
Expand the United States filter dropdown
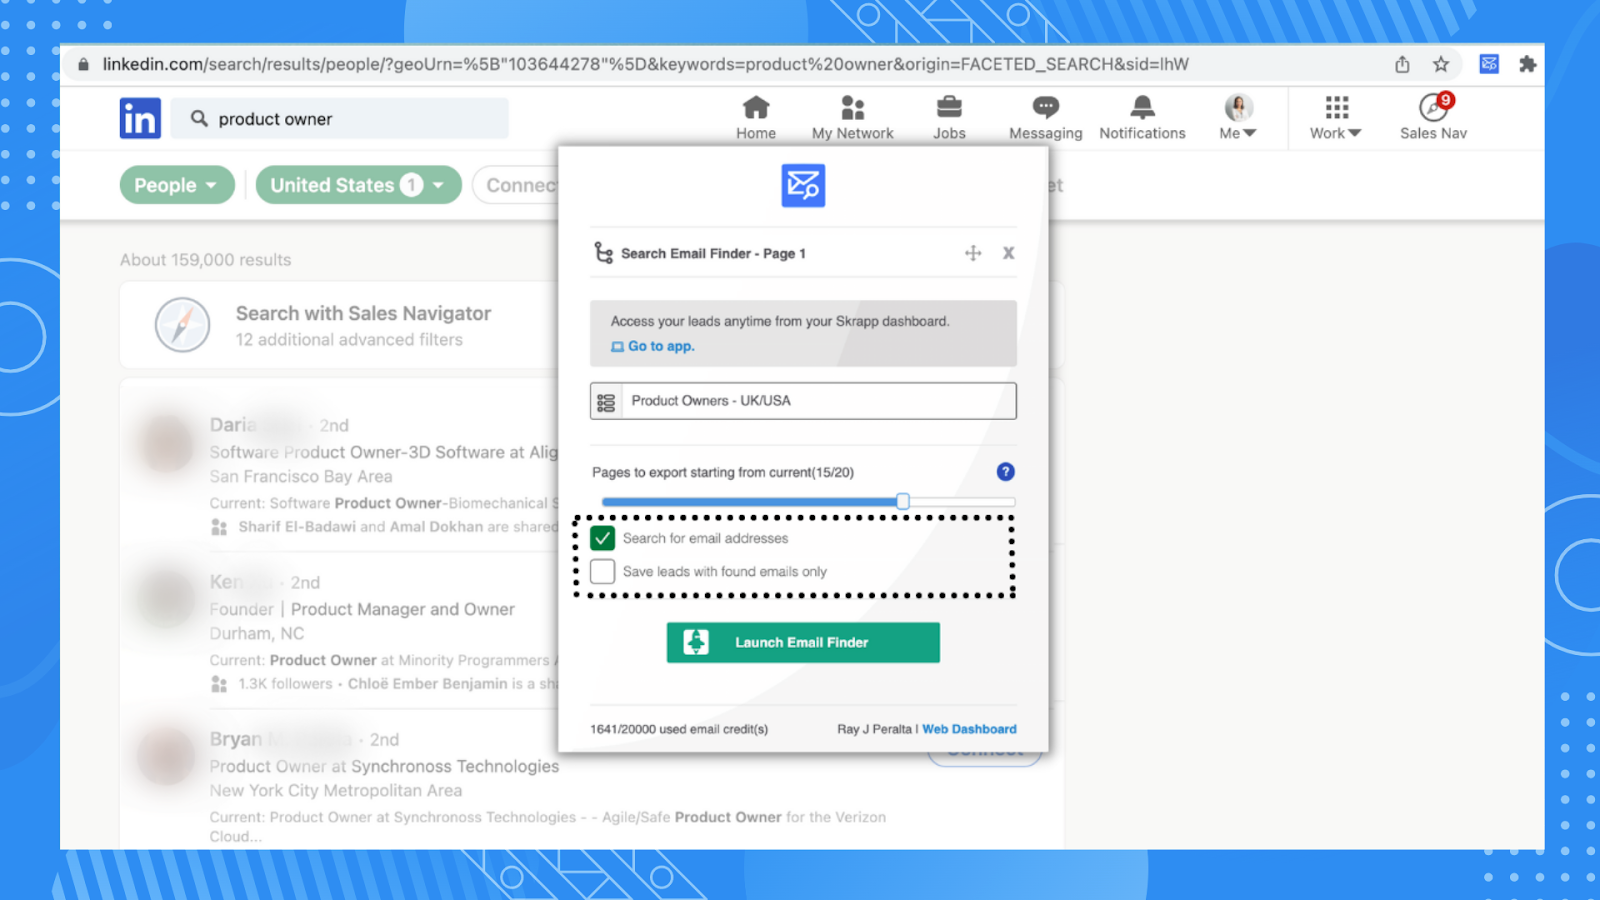pos(358,185)
